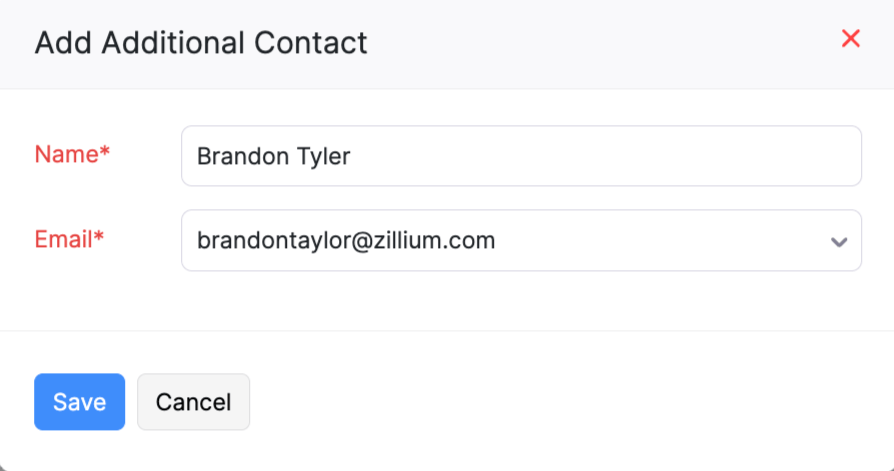Click the asterisk beside the Email label

click(x=100, y=238)
